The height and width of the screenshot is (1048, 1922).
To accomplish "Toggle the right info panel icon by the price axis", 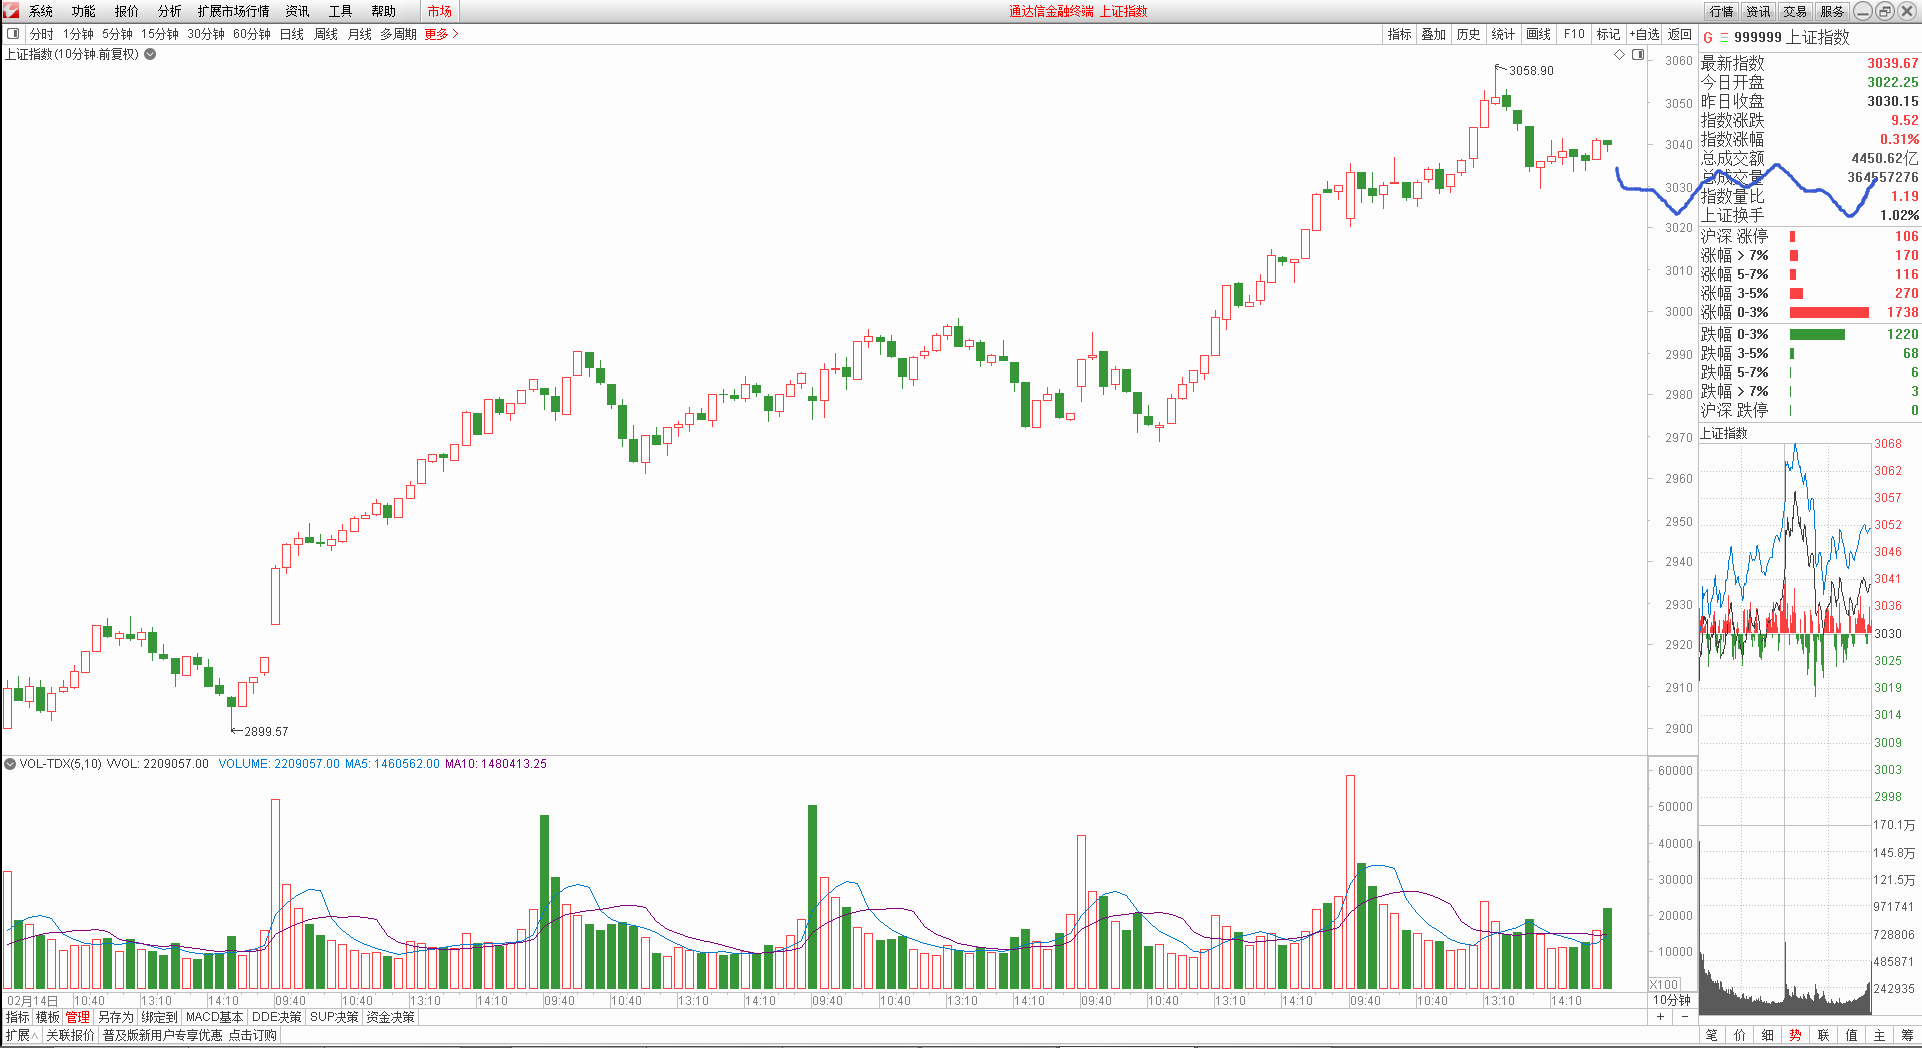I will (x=1638, y=55).
